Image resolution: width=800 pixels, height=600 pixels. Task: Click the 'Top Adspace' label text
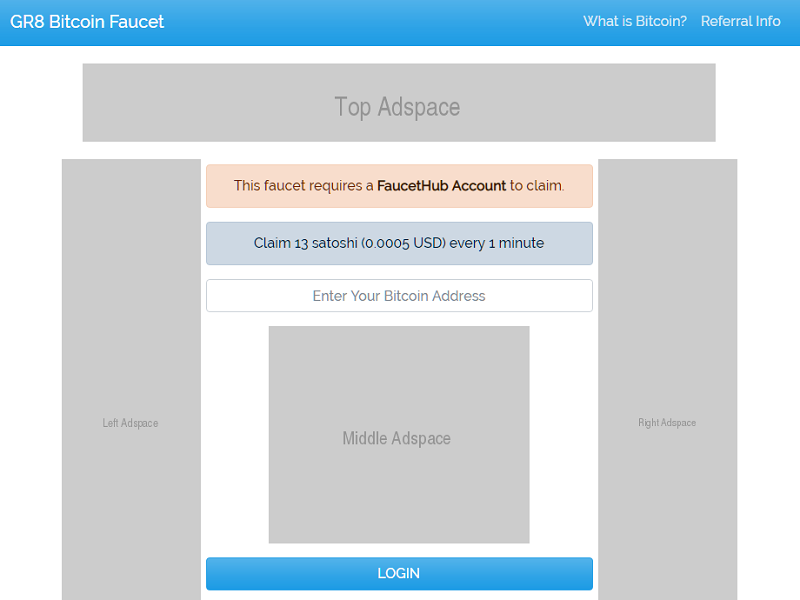(x=397, y=107)
